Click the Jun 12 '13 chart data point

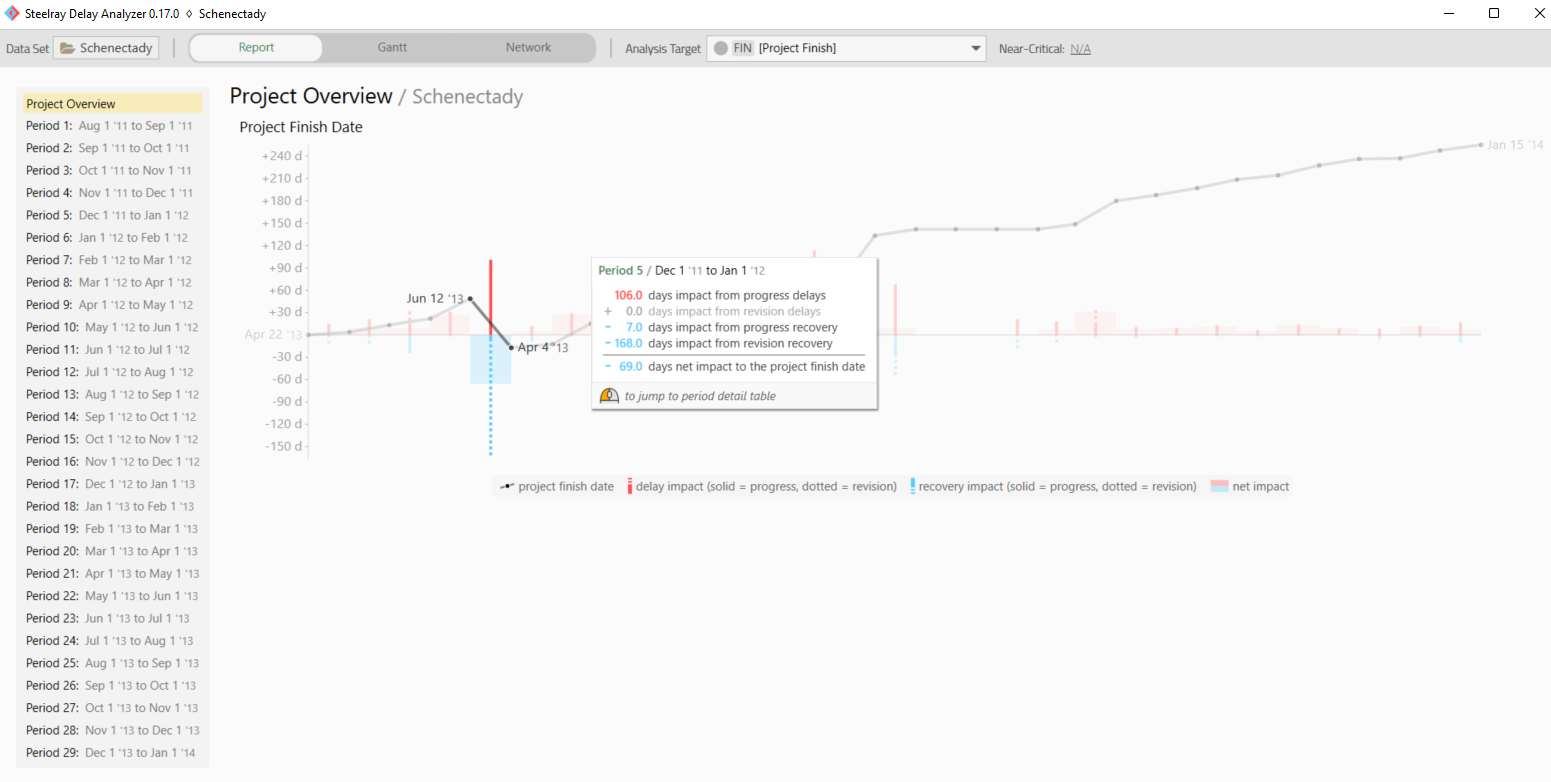coord(471,298)
